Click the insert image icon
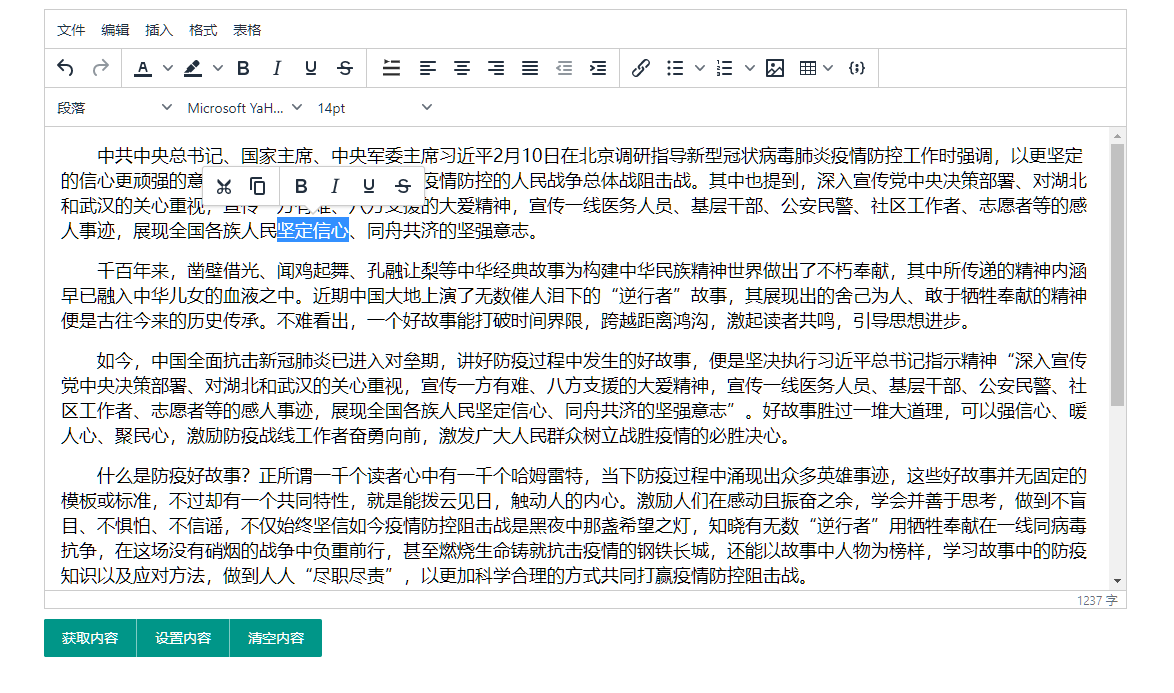Viewport: 1174px width, 693px height. click(x=774, y=68)
